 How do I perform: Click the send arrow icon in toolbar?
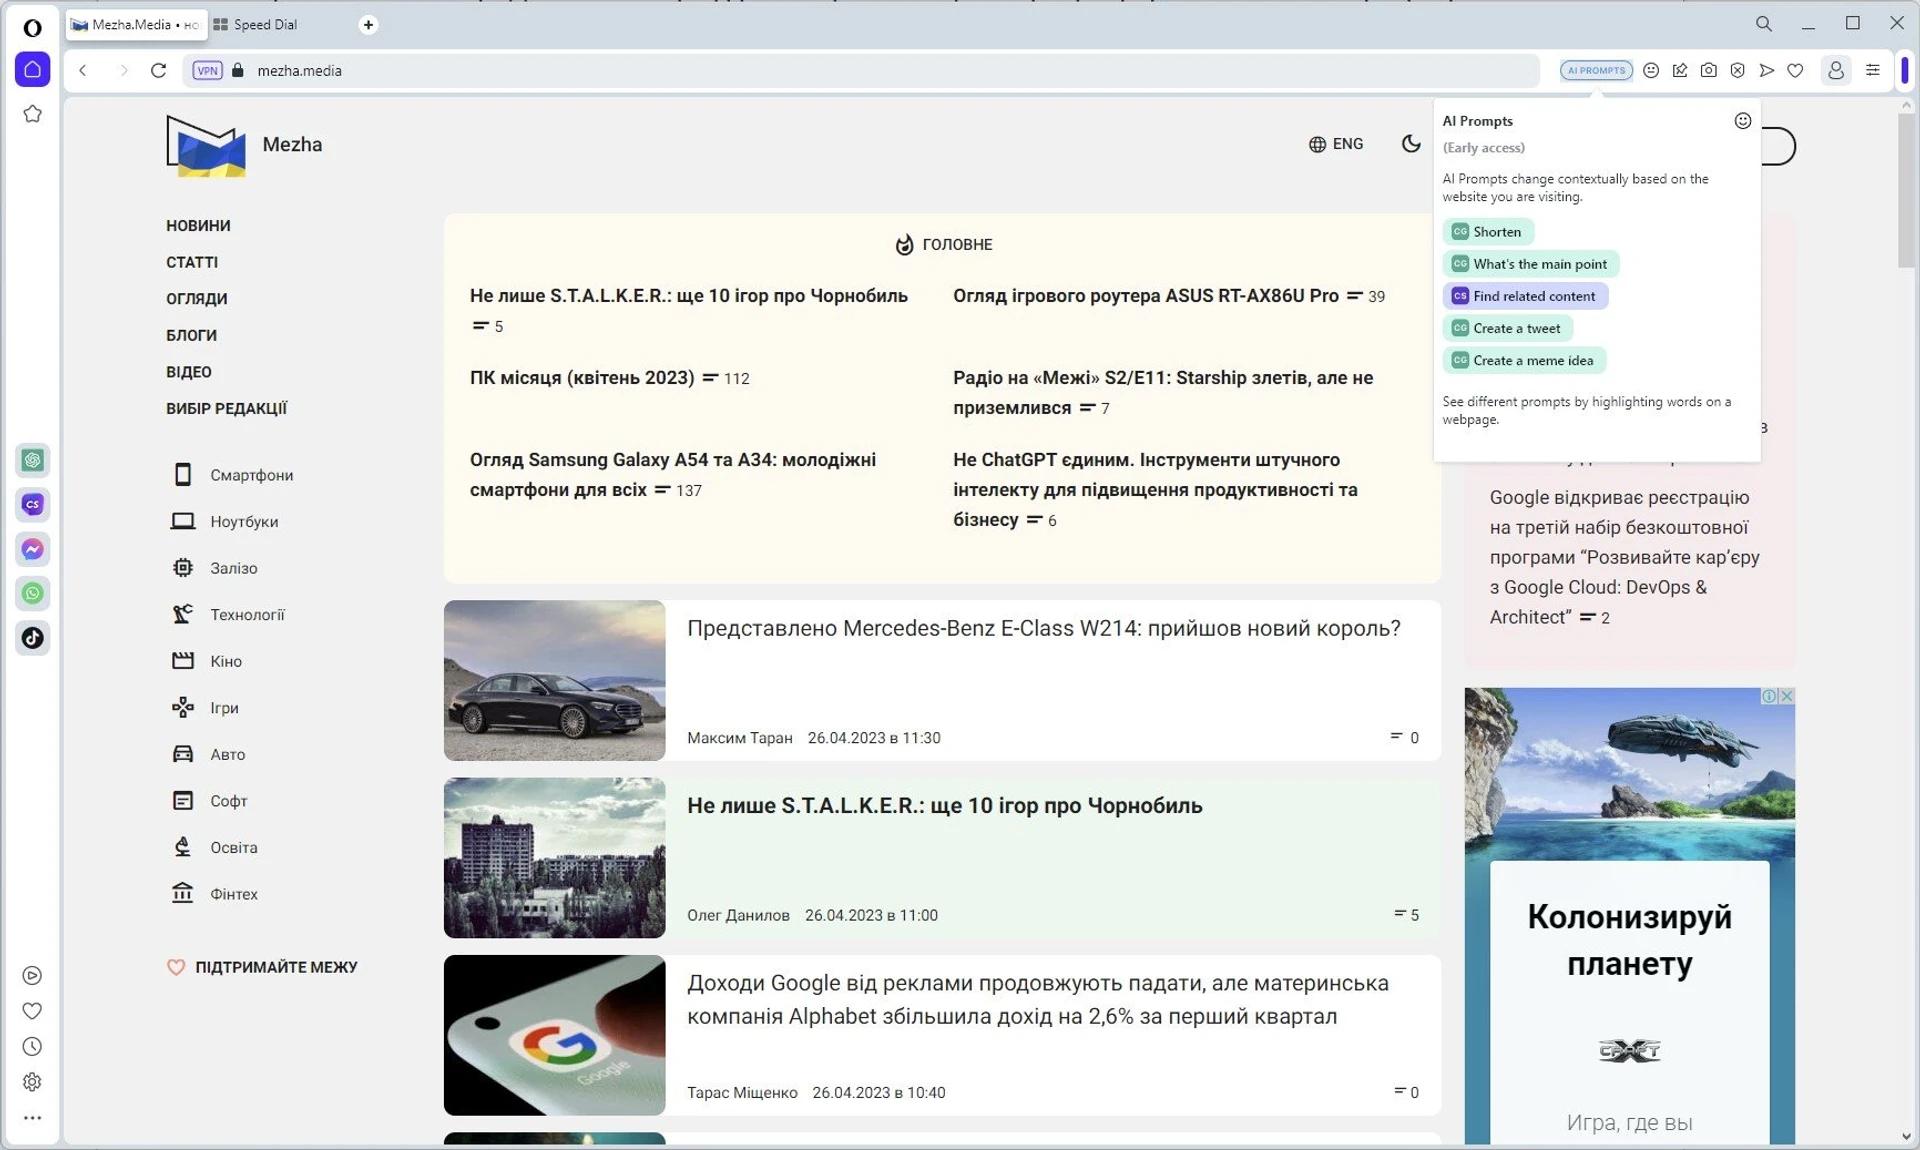pyautogui.click(x=1767, y=70)
